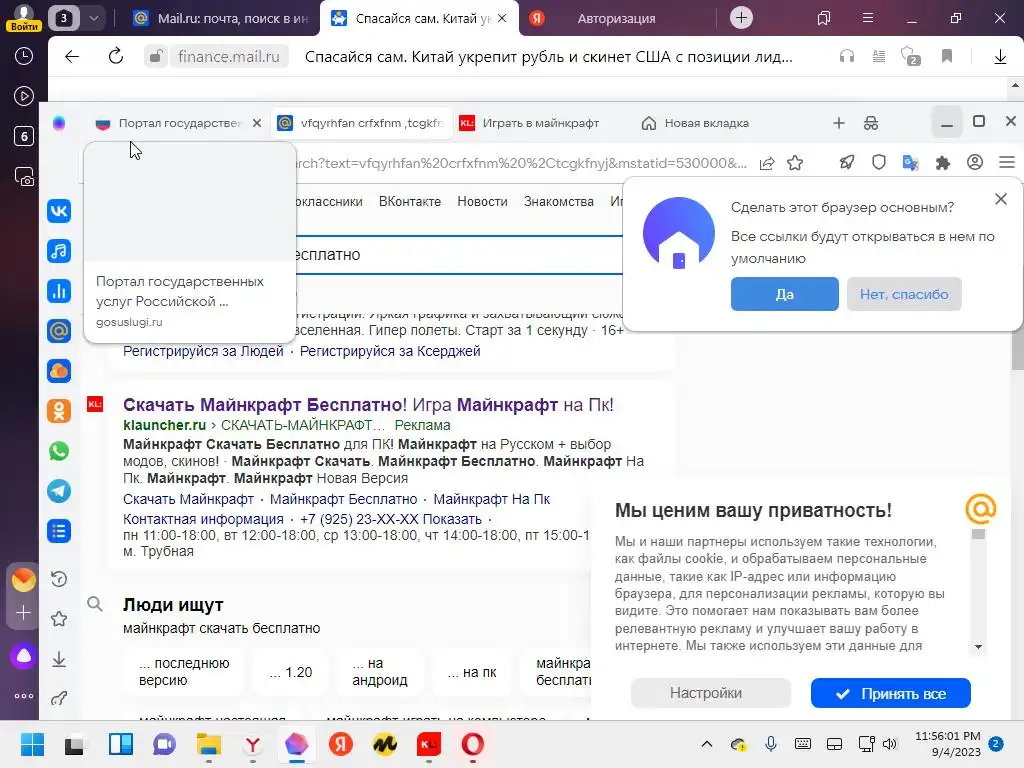Open ВКонтакте nav link
The image size is (1024, 768).
point(409,202)
